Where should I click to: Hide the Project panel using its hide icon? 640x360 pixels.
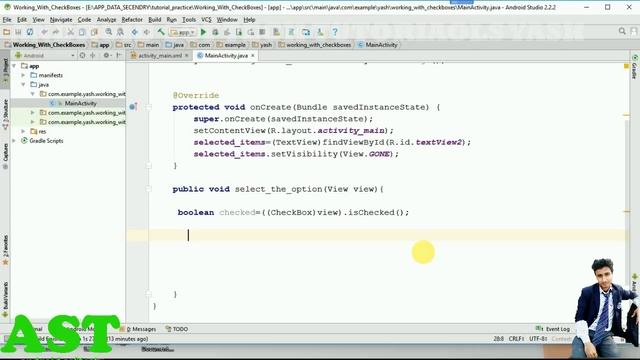pyautogui.click(x=119, y=55)
